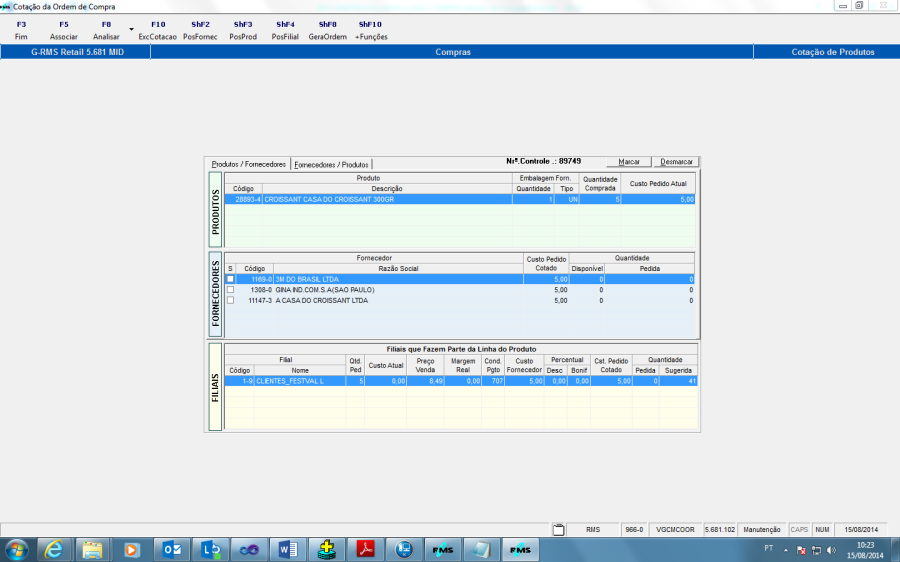Open the dropdown arrow next to Analisar

point(131,30)
